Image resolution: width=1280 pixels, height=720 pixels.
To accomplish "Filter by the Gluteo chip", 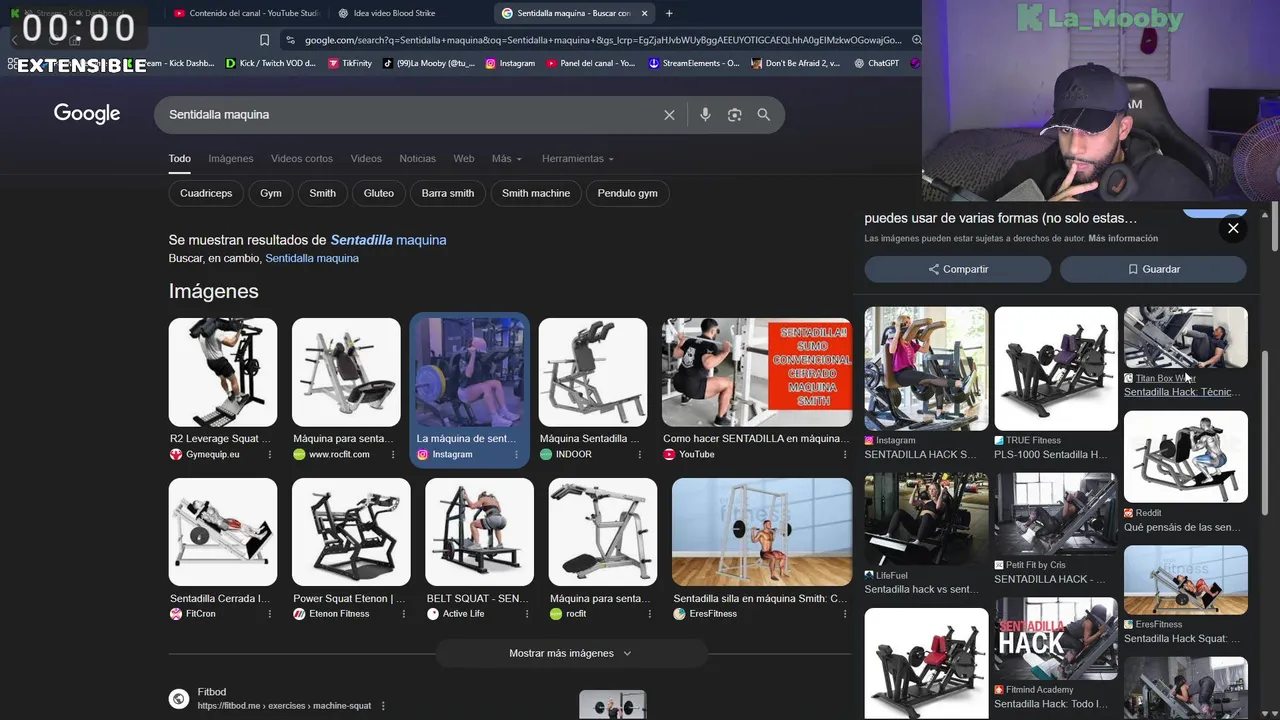I will pos(379,193).
